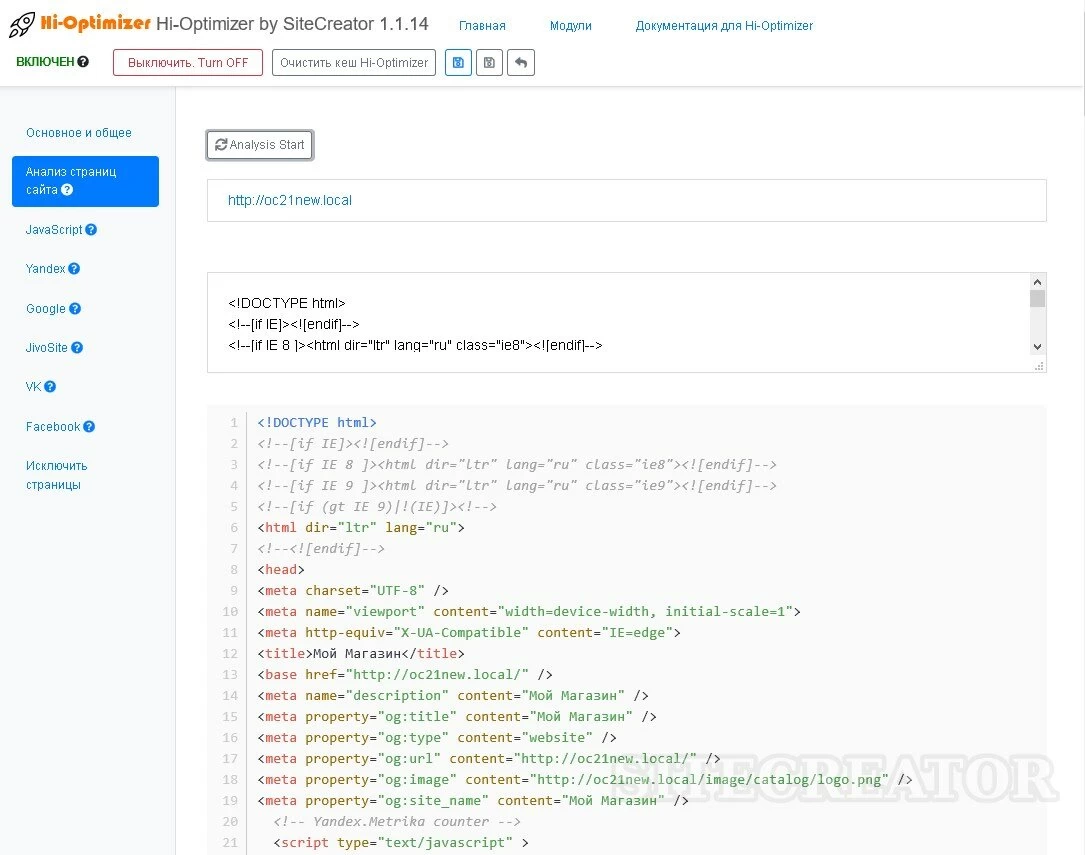Open help icon beside JivoSite
The width and height of the screenshot is (1085, 855).
coord(77,347)
